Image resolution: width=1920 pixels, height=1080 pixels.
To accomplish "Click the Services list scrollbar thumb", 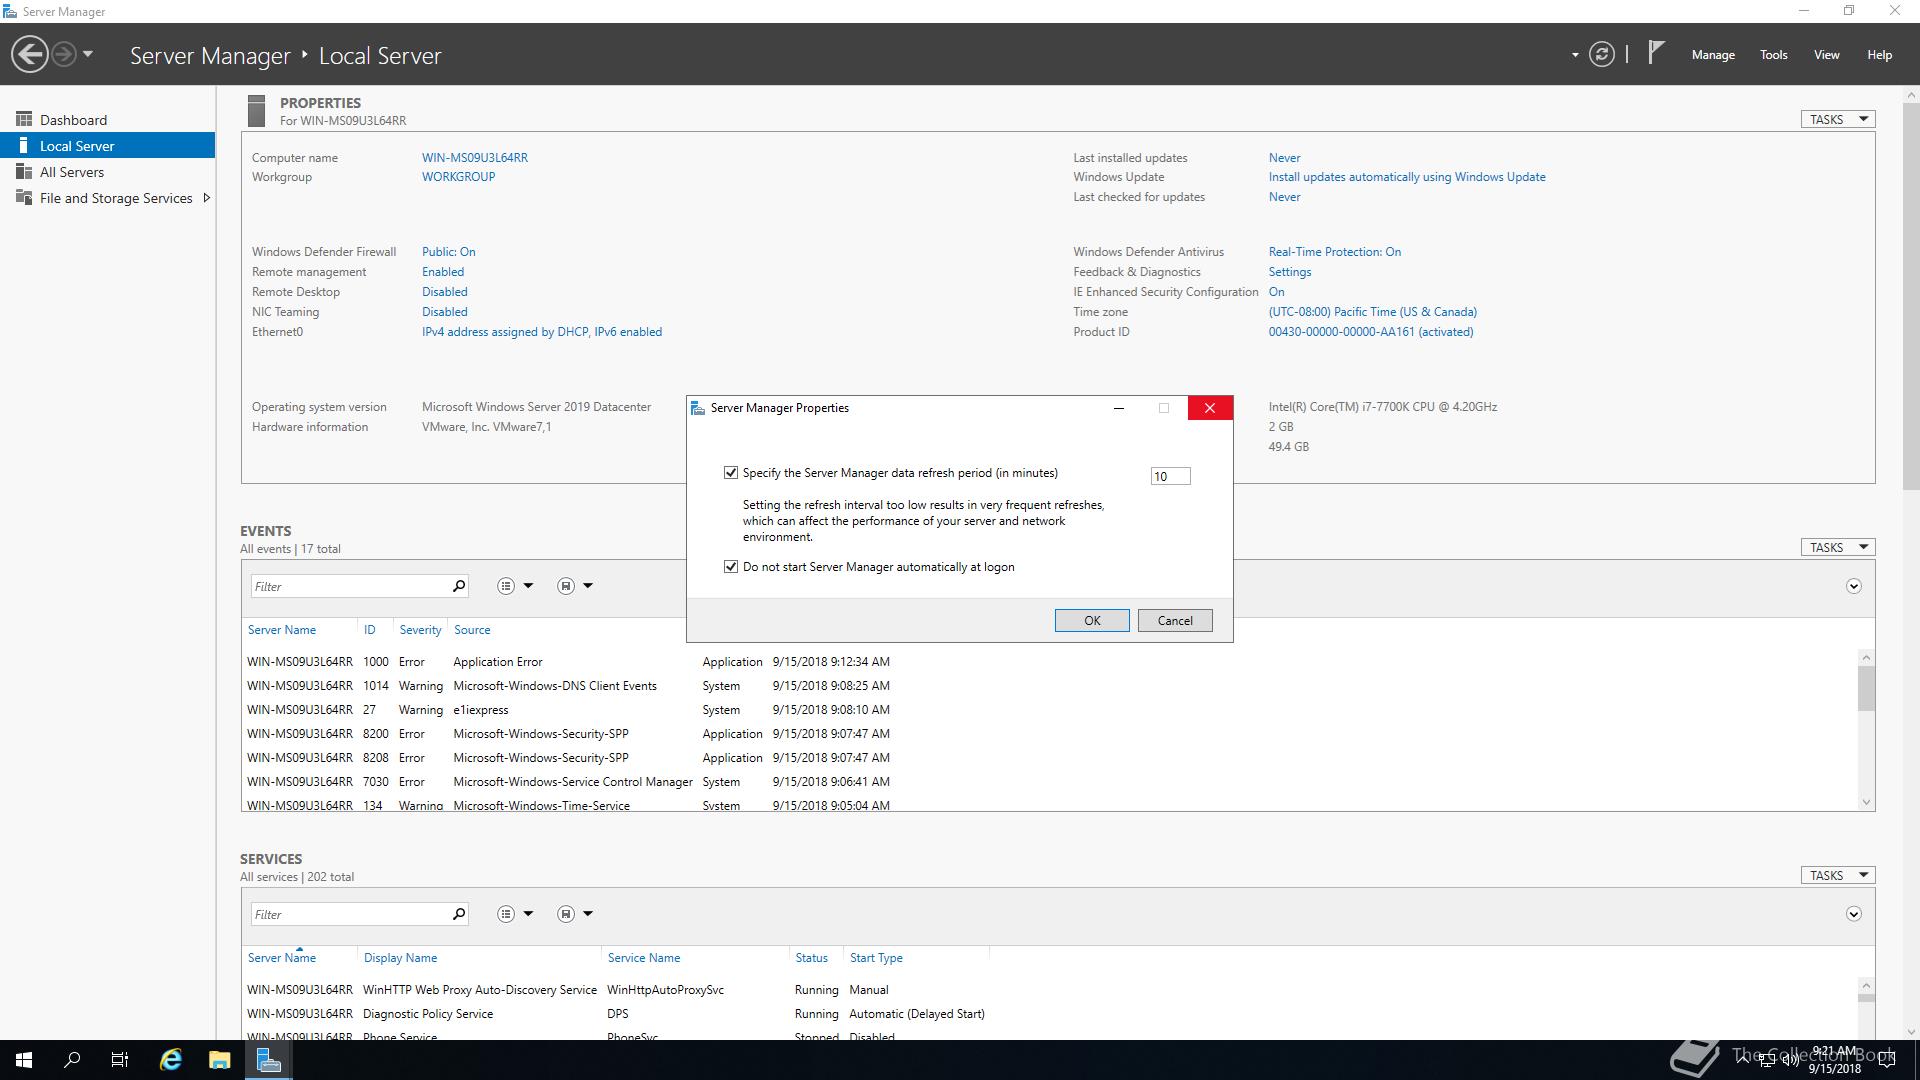I will [x=1866, y=997].
